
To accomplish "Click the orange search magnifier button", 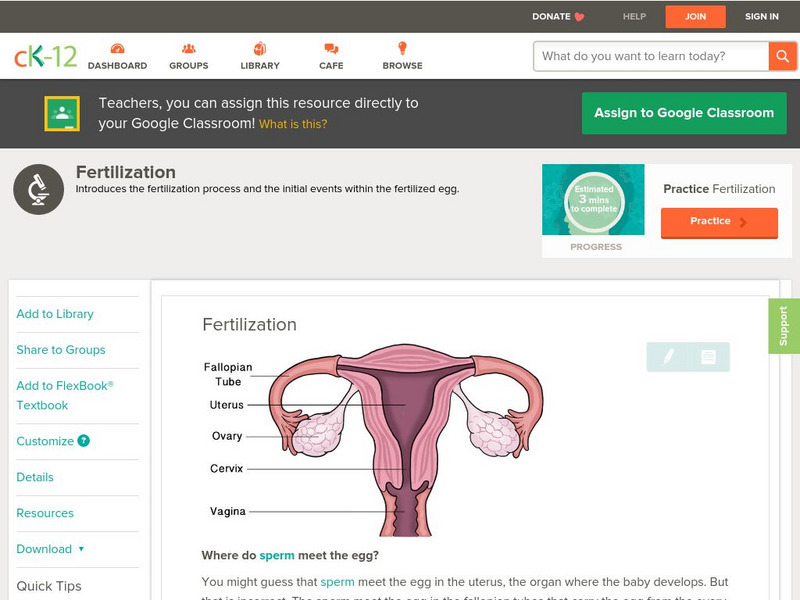I will coord(783,56).
